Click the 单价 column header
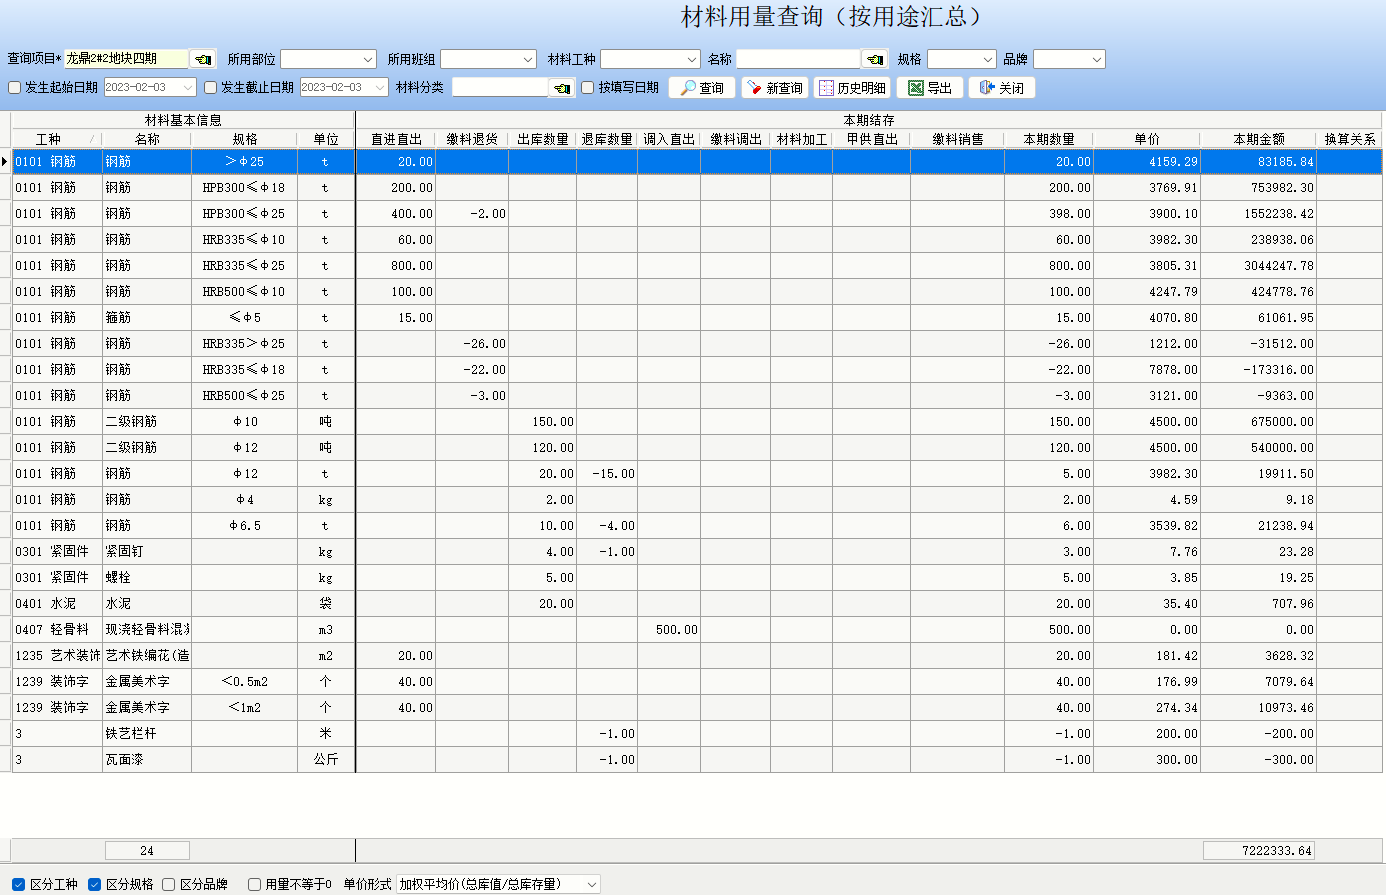The height and width of the screenshot is (895, 1386). click(1147, 139)
